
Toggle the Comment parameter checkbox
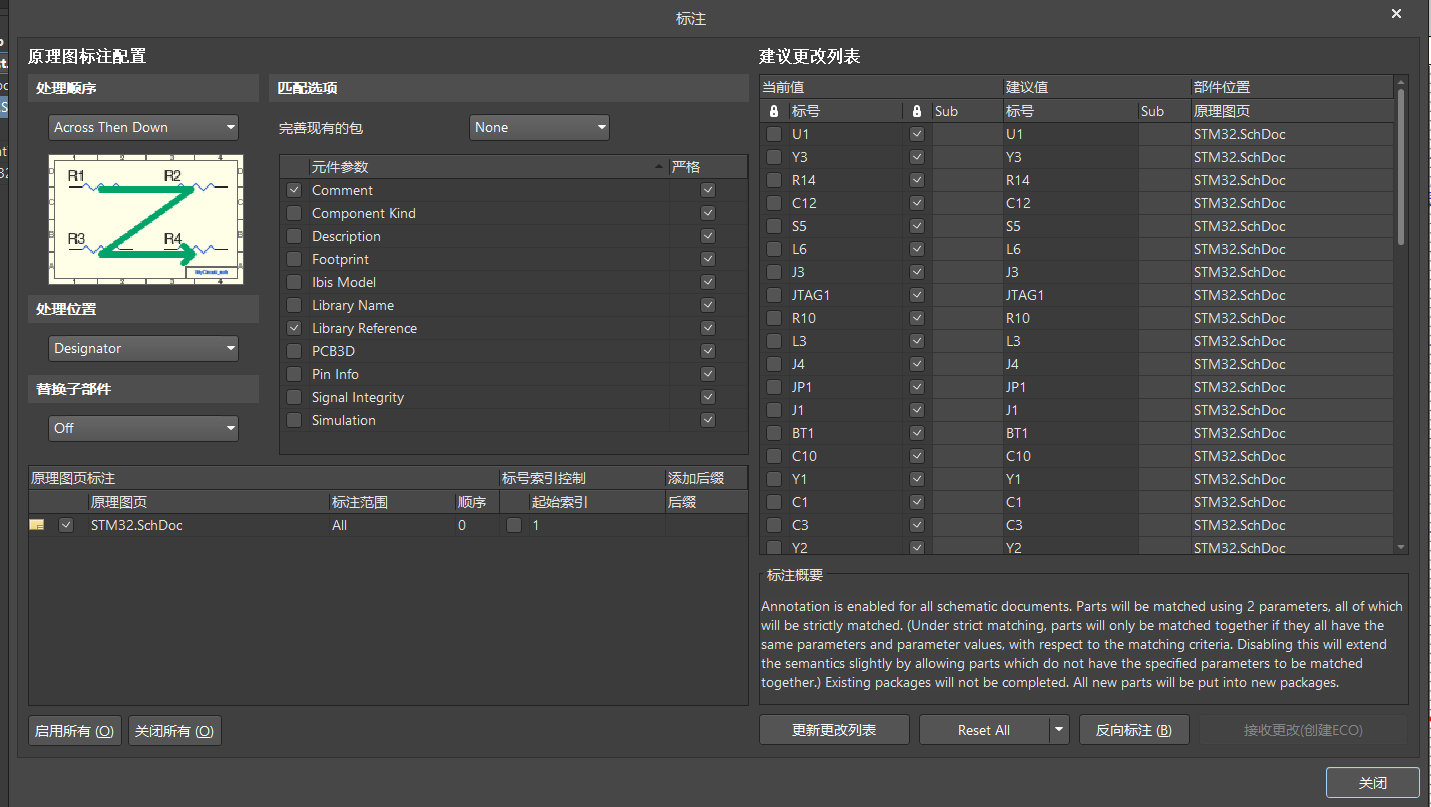point(294,190)
